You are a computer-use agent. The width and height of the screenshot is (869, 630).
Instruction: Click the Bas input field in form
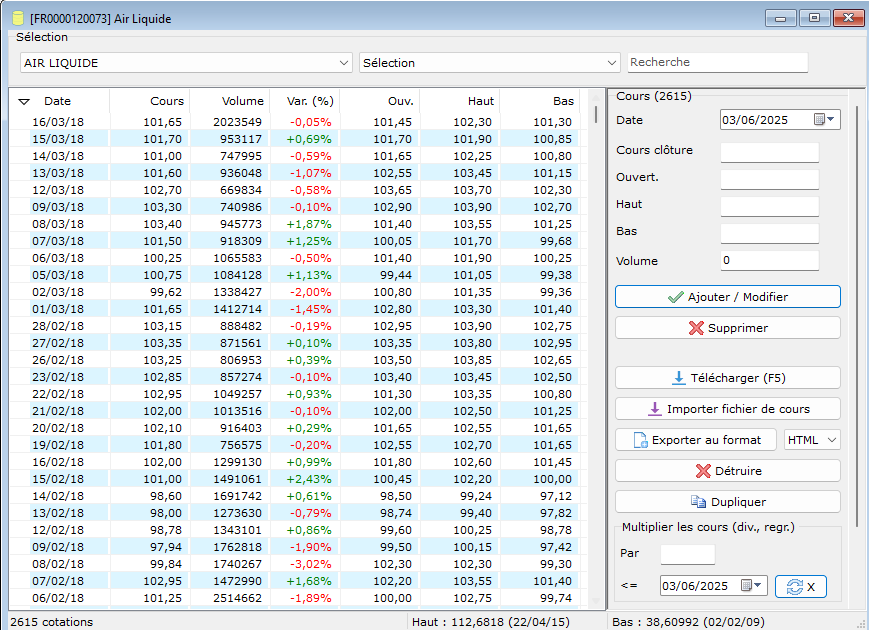point(770,233)
